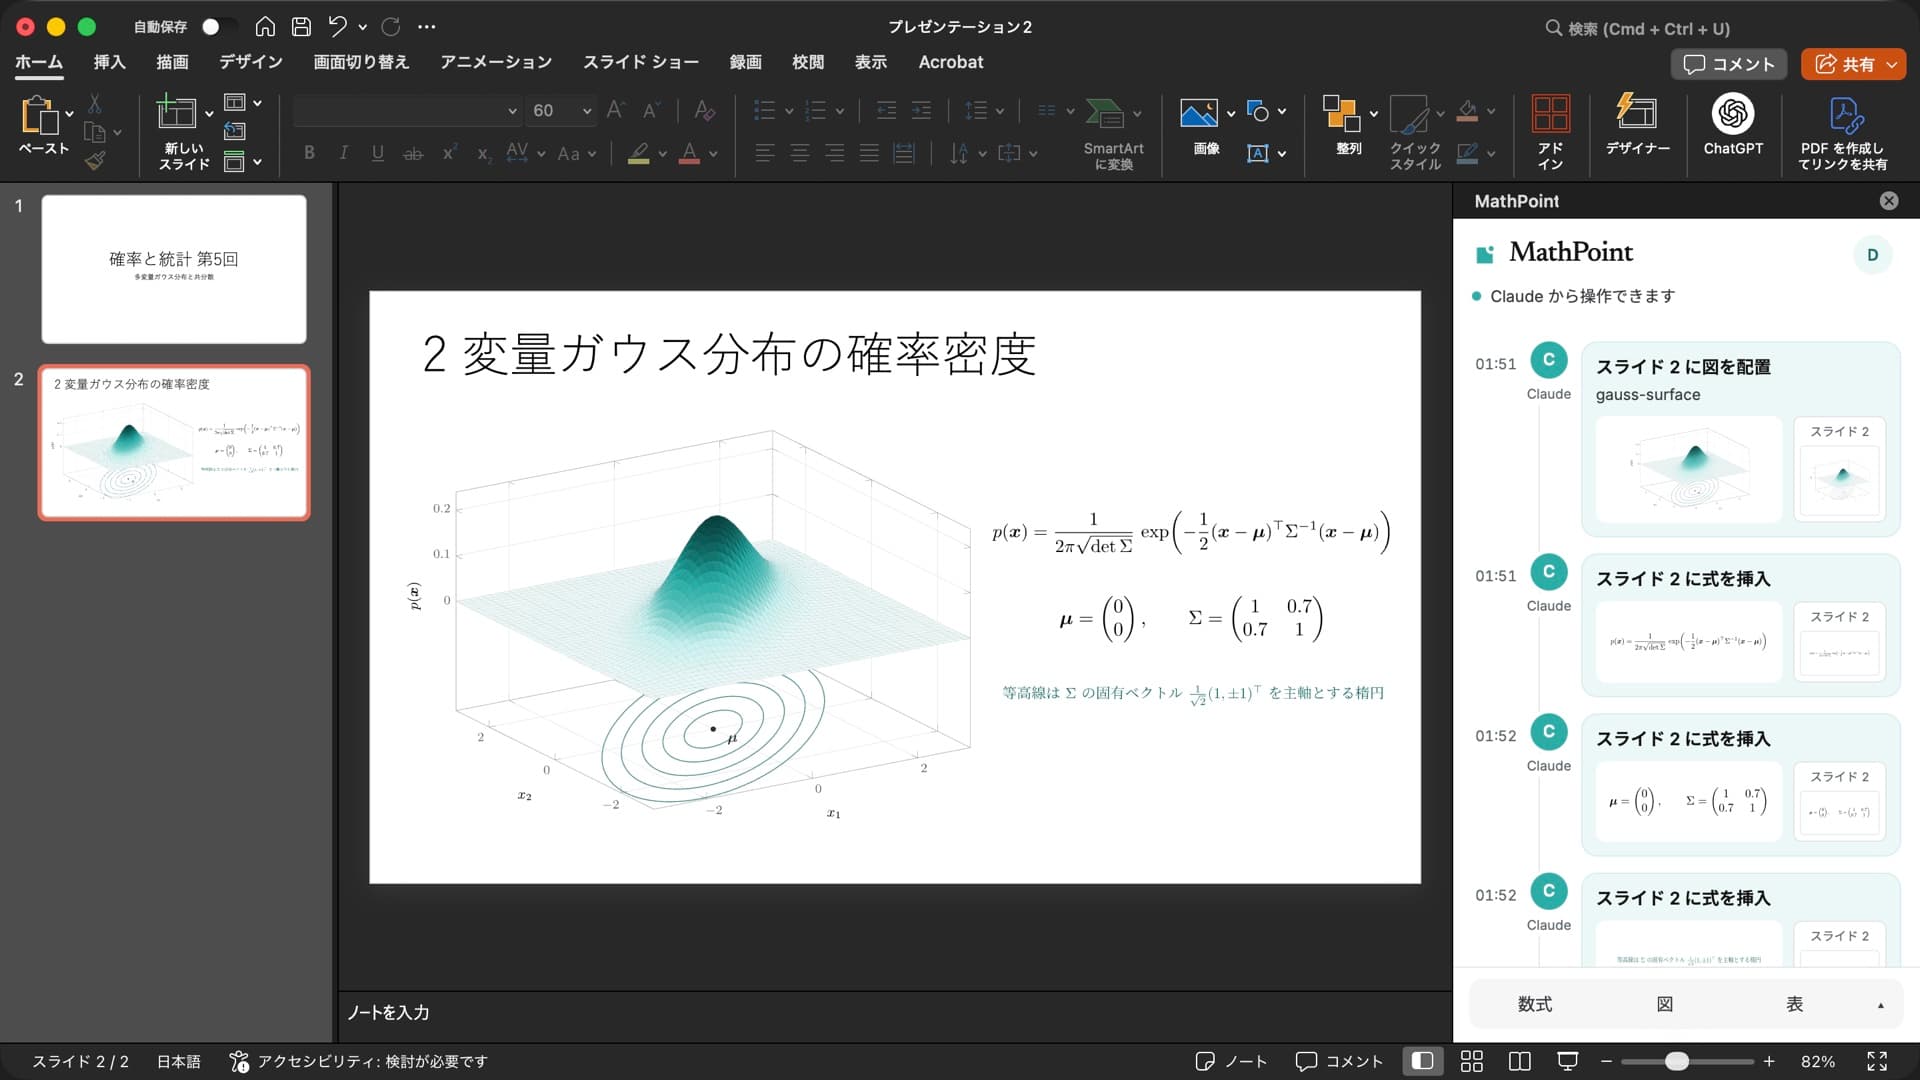Expand the Share button dropdown arrow
This screenshot has height=1080, width=1920.
click(1891, 64)
